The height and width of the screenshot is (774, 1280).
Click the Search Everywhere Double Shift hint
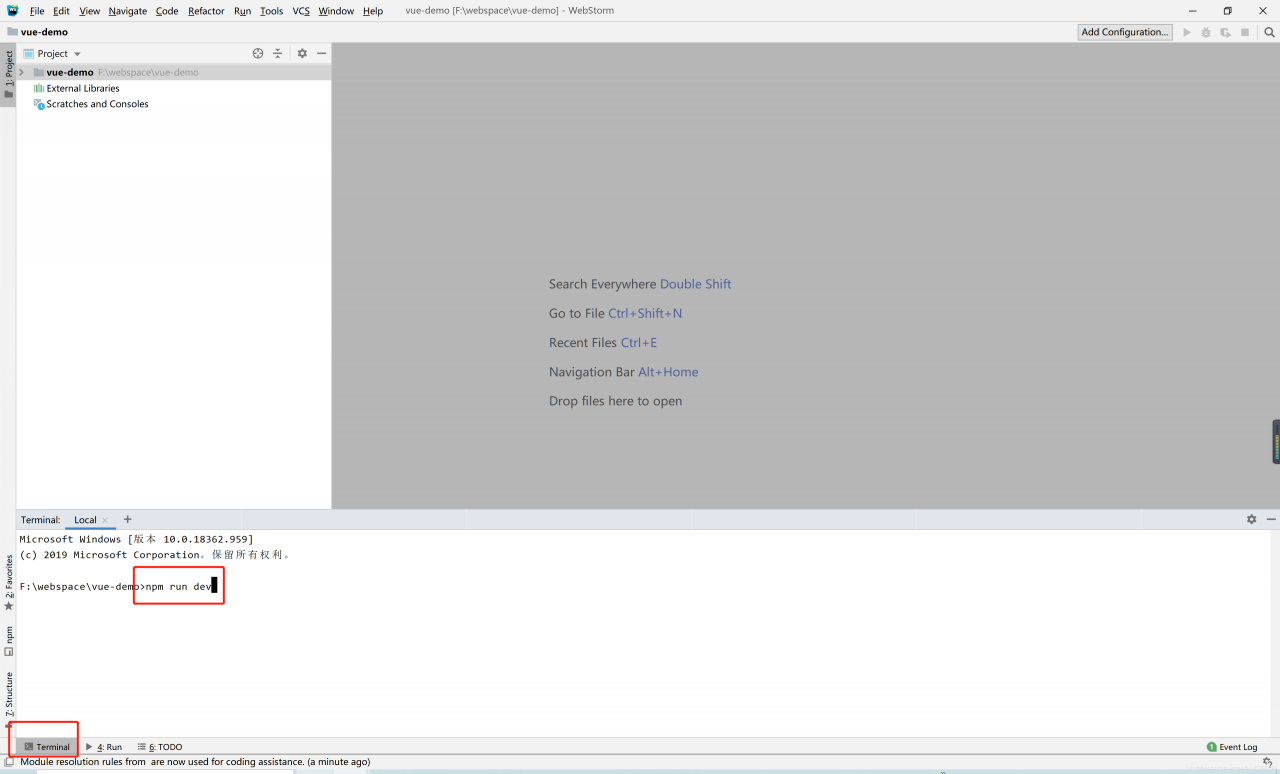640,284
